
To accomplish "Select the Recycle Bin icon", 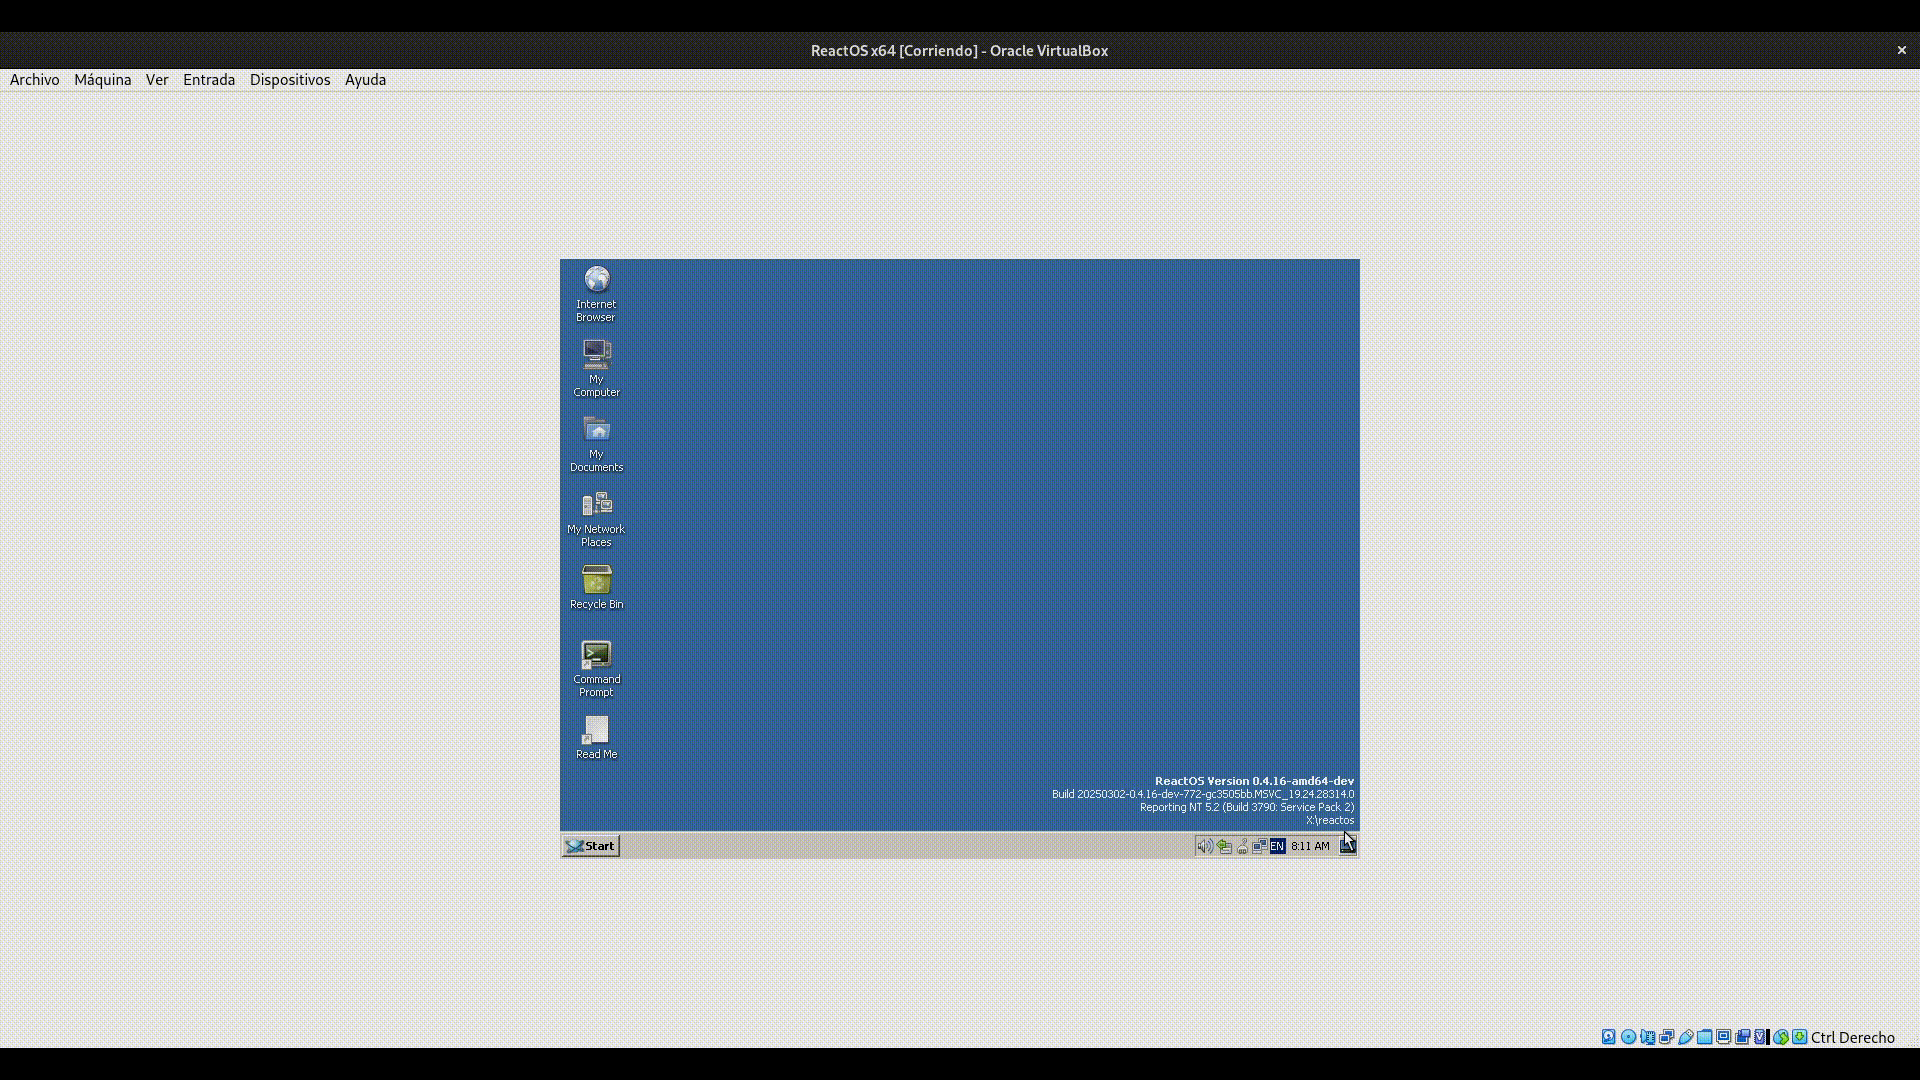I will (596, 588).
